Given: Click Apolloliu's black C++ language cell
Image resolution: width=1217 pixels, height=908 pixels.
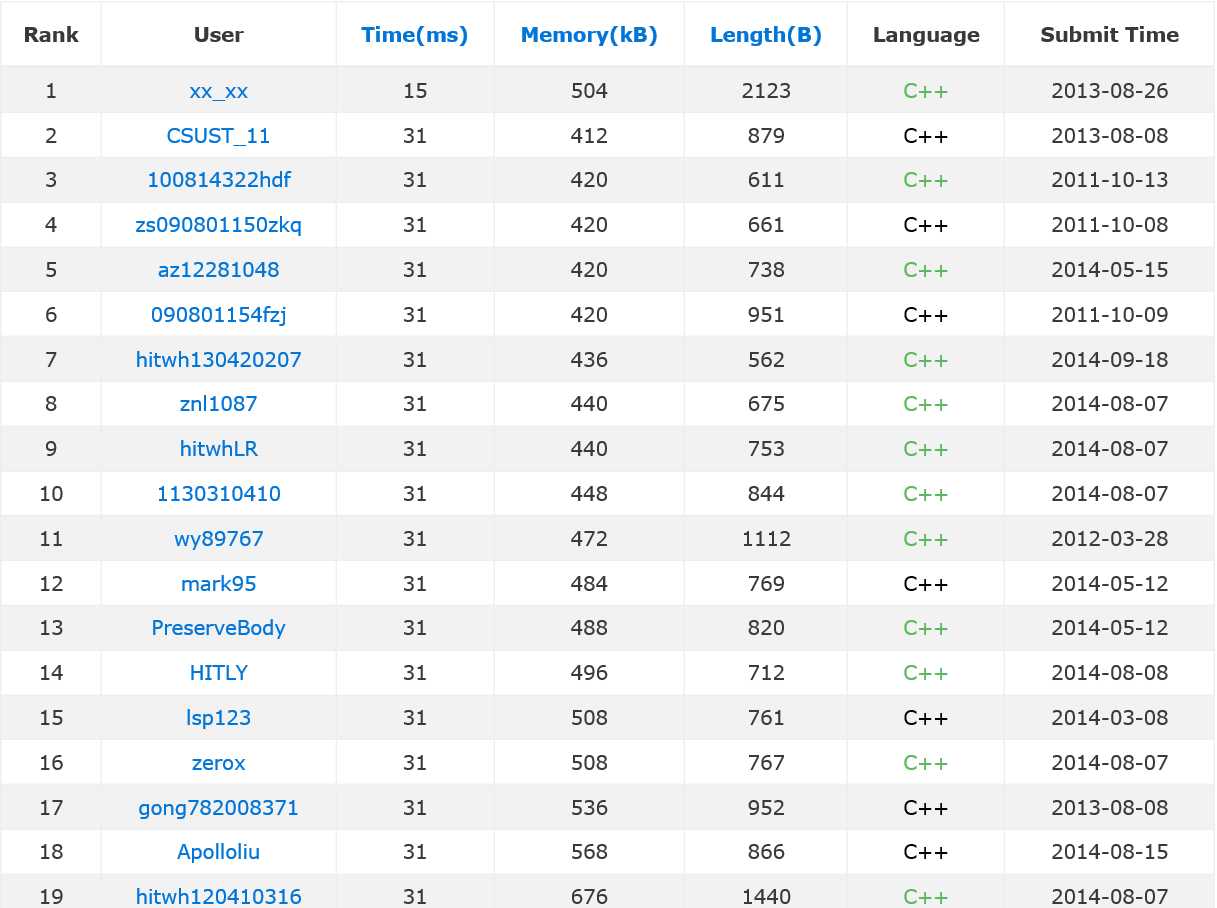Looking at the screenshot, I should click(x=926, y=852).
